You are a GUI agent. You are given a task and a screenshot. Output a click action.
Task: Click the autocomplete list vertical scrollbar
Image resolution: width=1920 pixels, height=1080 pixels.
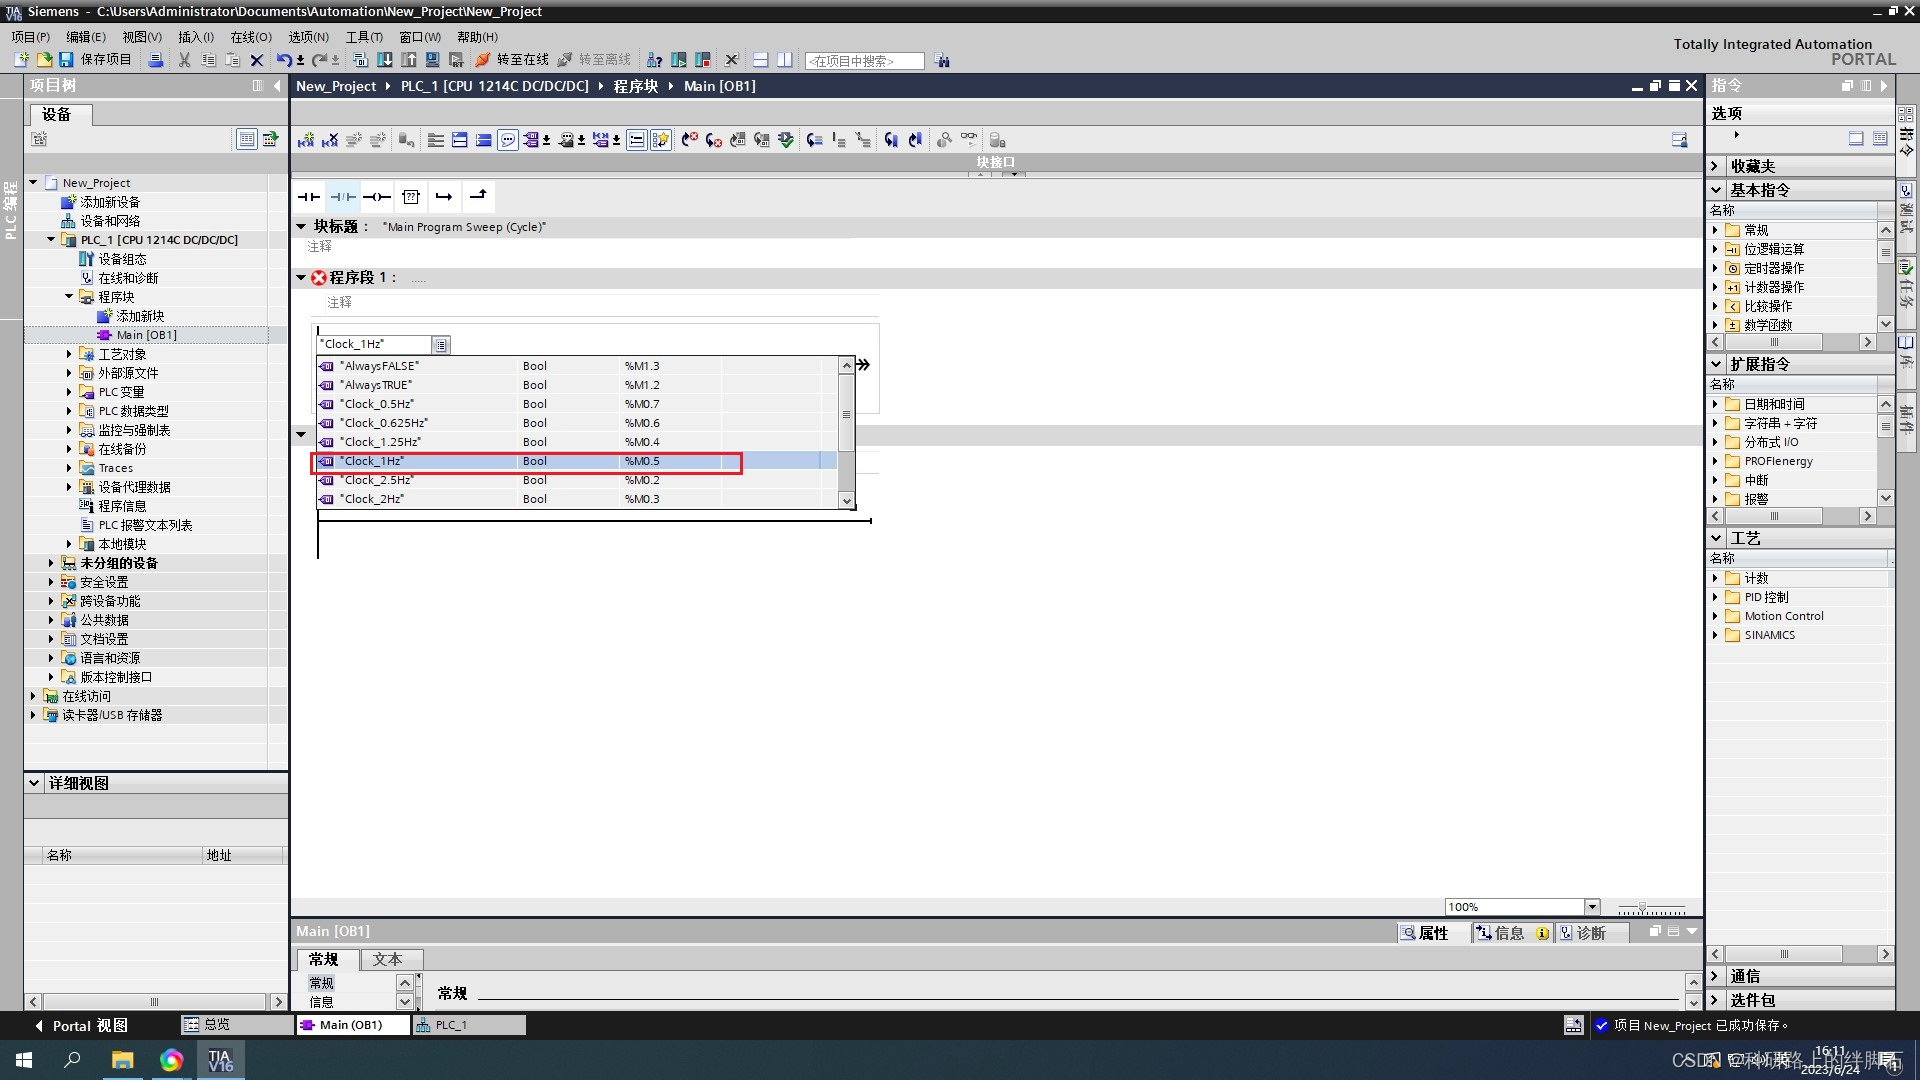(846, 432)
